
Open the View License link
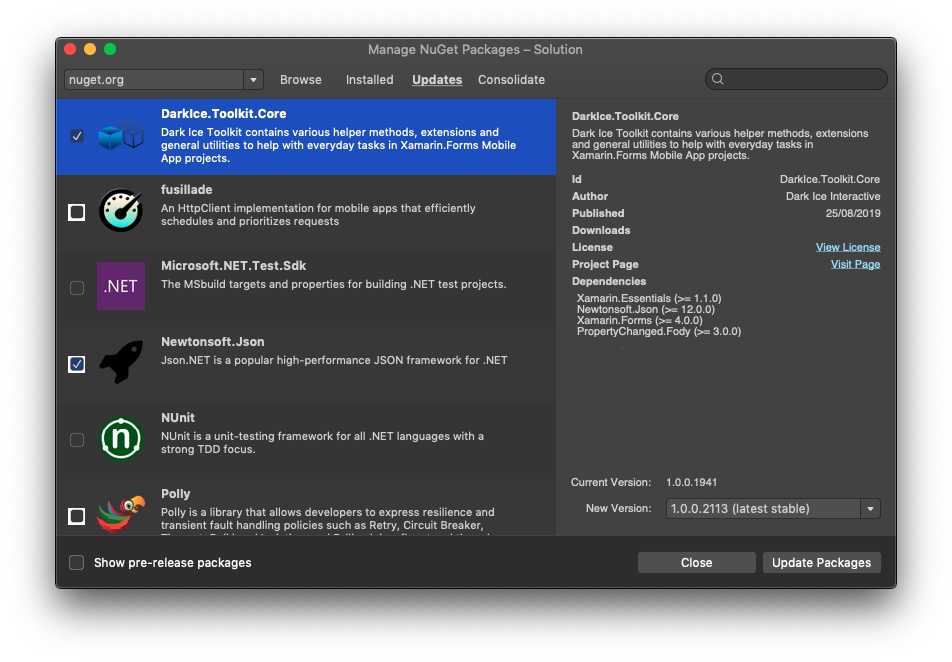848,247
